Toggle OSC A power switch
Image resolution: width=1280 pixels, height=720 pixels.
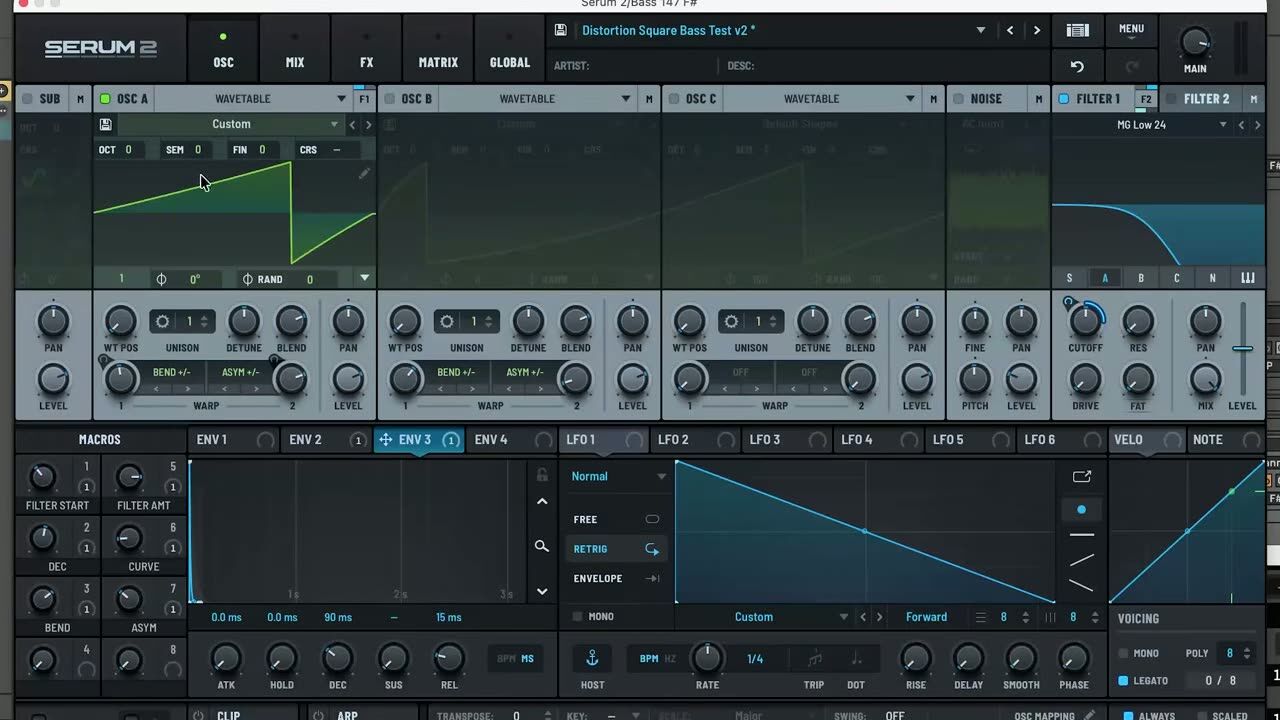tap(105, 99)
